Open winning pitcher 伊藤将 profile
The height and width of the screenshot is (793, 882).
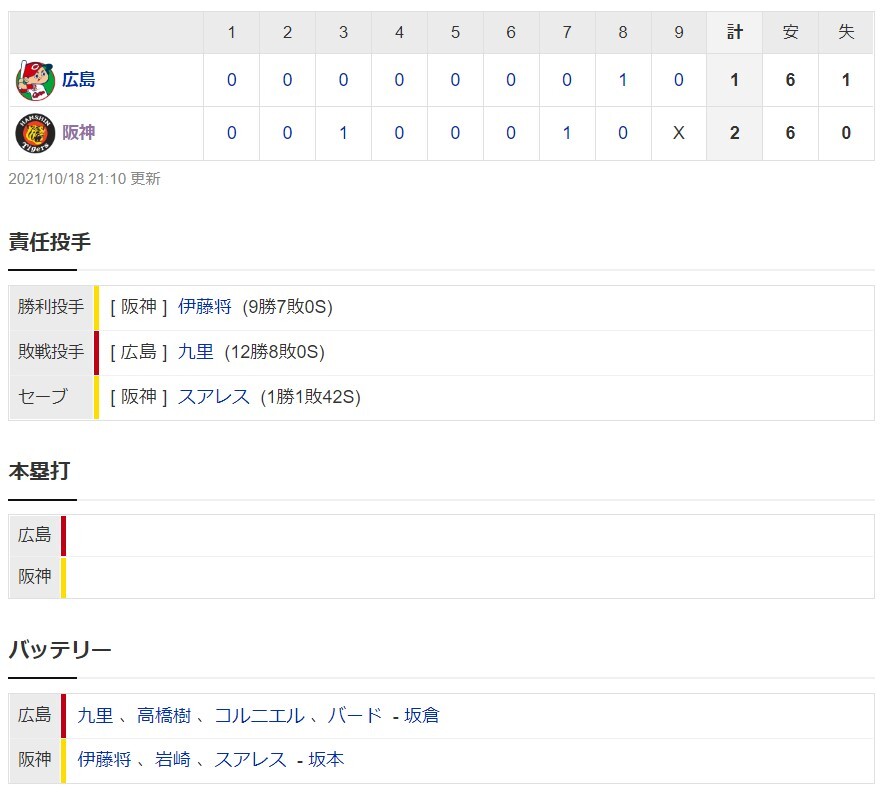pyautogui.click(x=205, y=307)
